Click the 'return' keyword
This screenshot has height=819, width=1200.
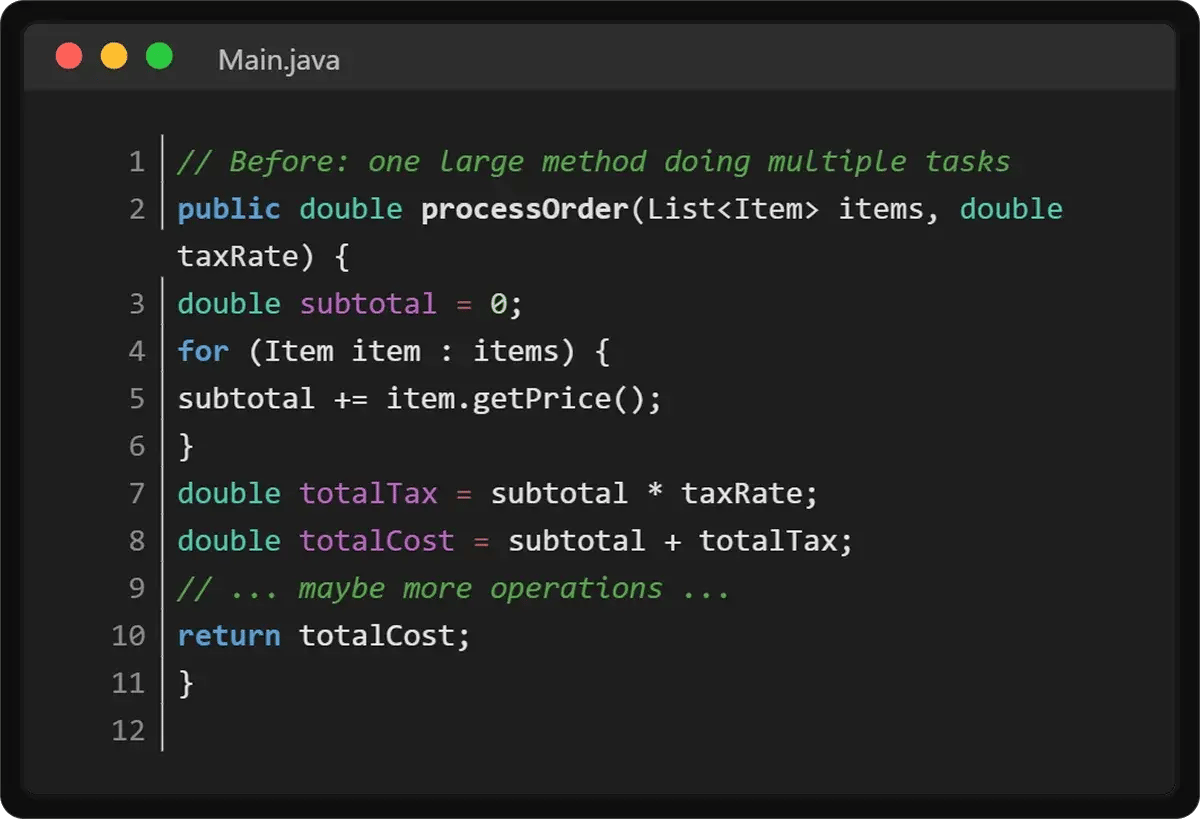click(229, 636)
